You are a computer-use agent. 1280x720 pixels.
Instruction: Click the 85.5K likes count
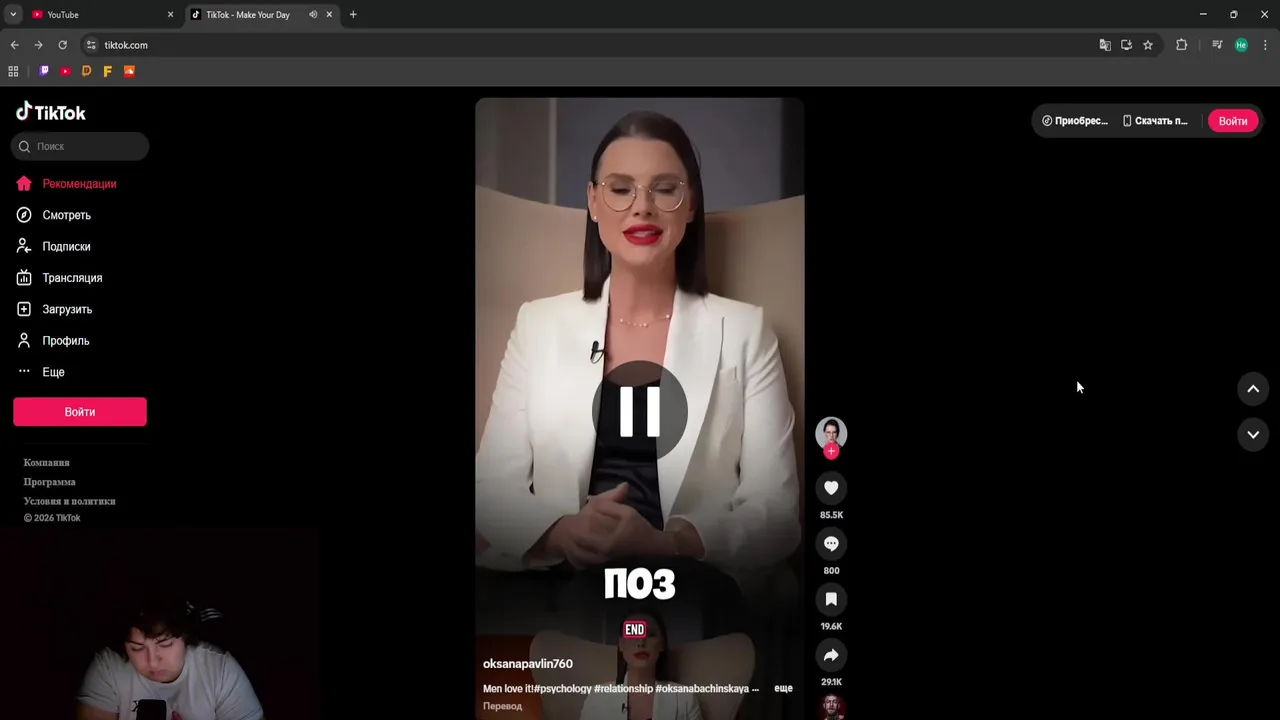click(x=831, y=515)
